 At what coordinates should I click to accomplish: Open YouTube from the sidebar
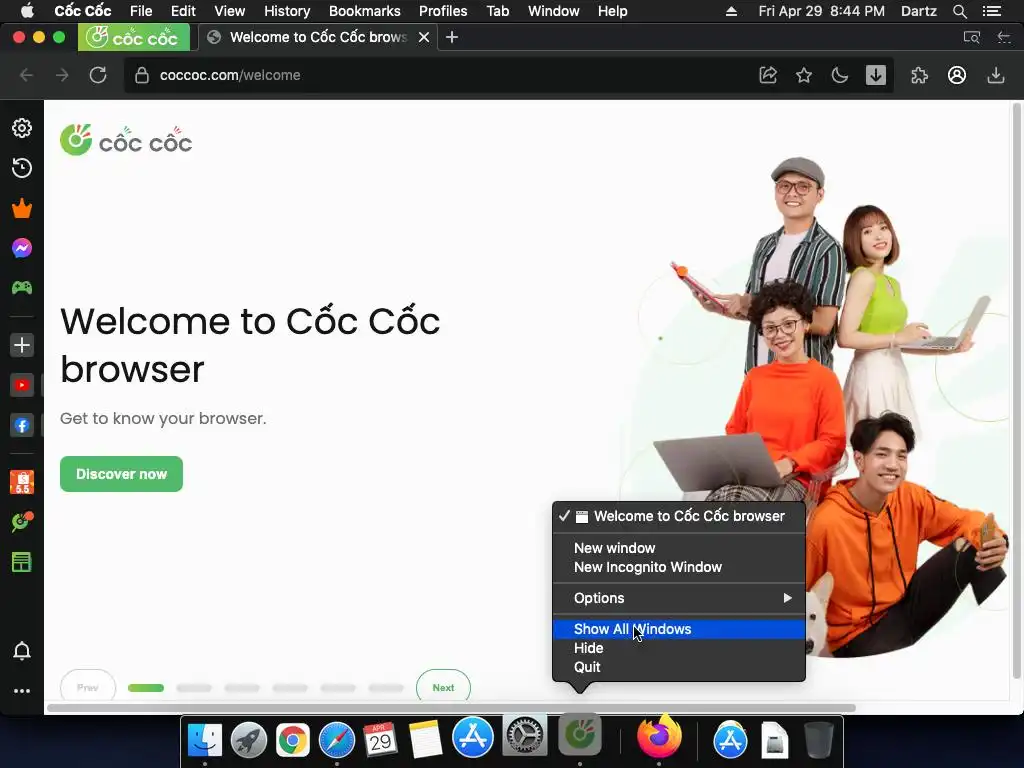pos(22,385)
